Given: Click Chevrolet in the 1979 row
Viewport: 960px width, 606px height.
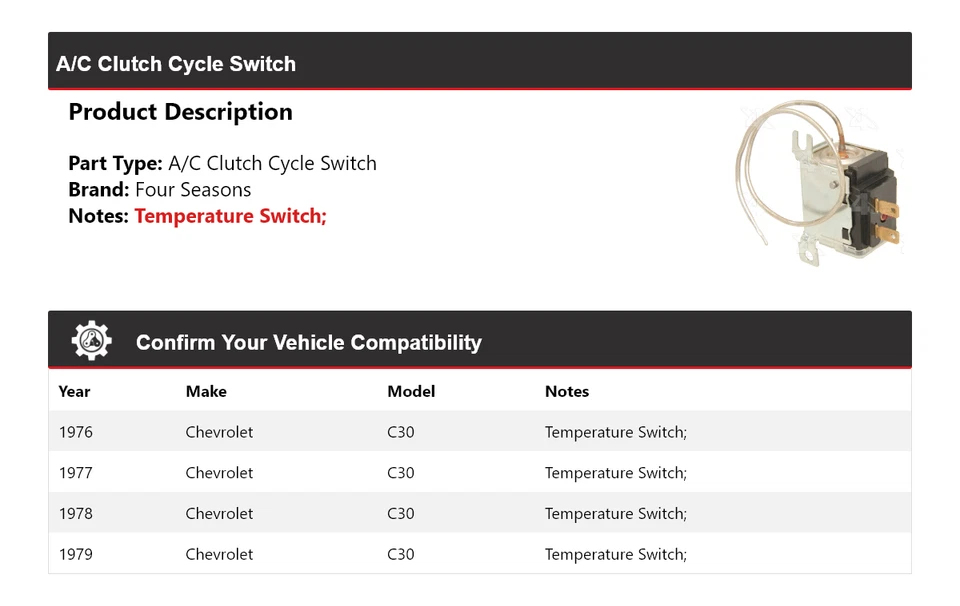Looking at the screenshot, I should click(x=219, y=554).
